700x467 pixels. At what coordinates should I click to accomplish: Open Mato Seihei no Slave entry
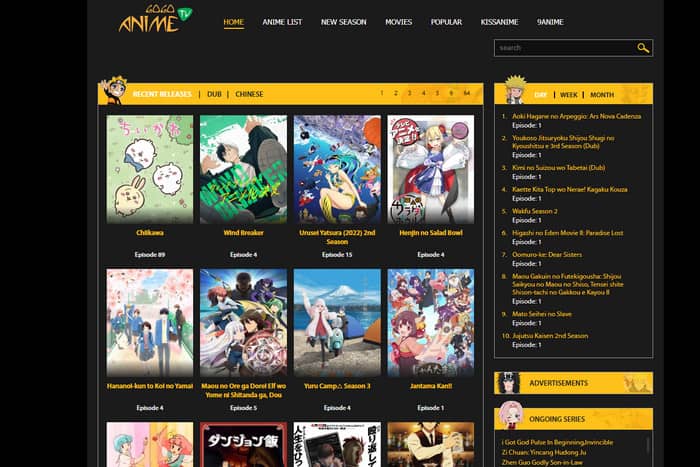point(542,314)
